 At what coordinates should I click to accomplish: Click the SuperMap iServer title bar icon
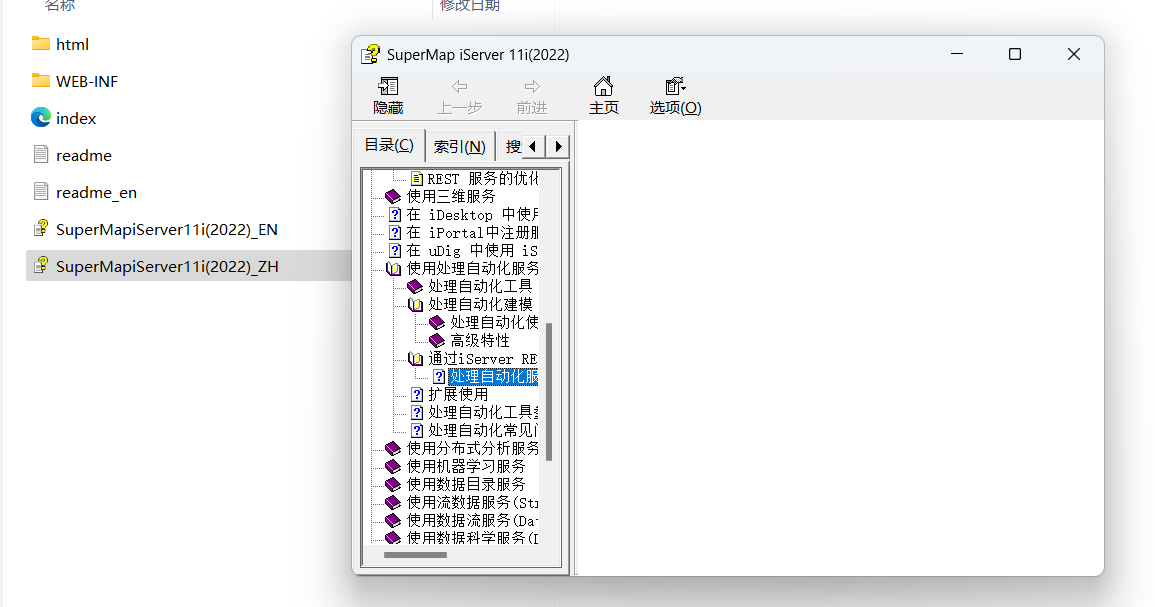tap(371, 55)
